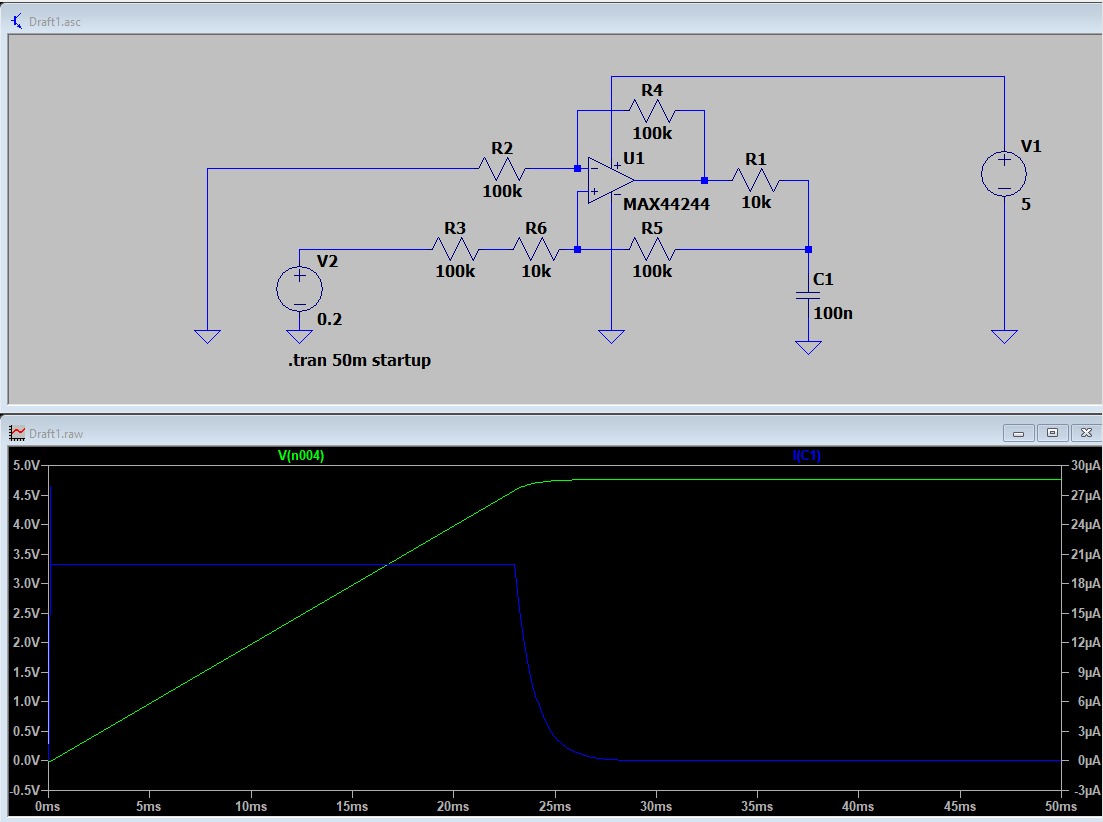1103x822 pixels.
Task: Click the Draft1.asc schematic window icon
Action: click(17, 21)
